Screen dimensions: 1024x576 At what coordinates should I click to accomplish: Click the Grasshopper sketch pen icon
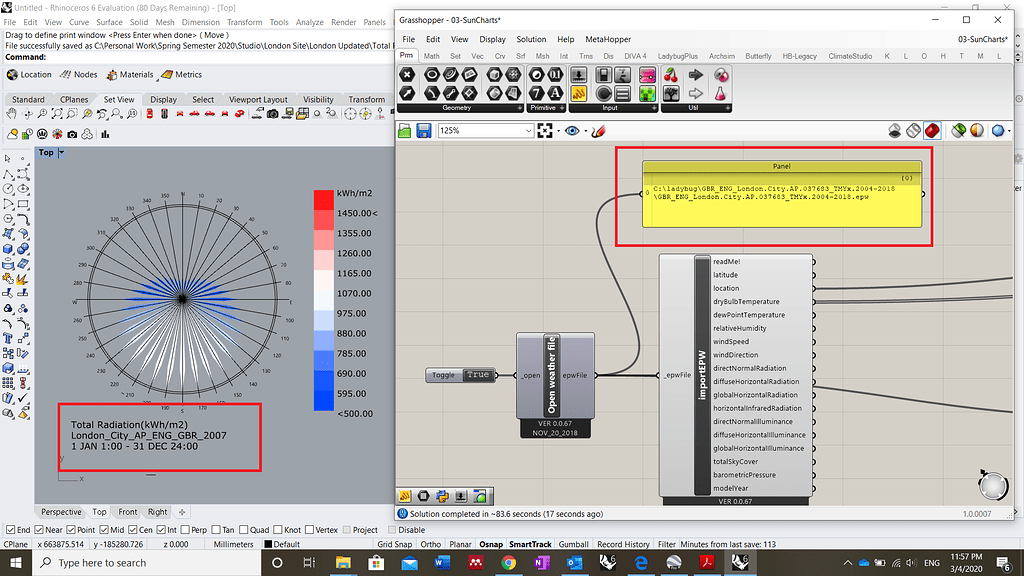point(598,131)
